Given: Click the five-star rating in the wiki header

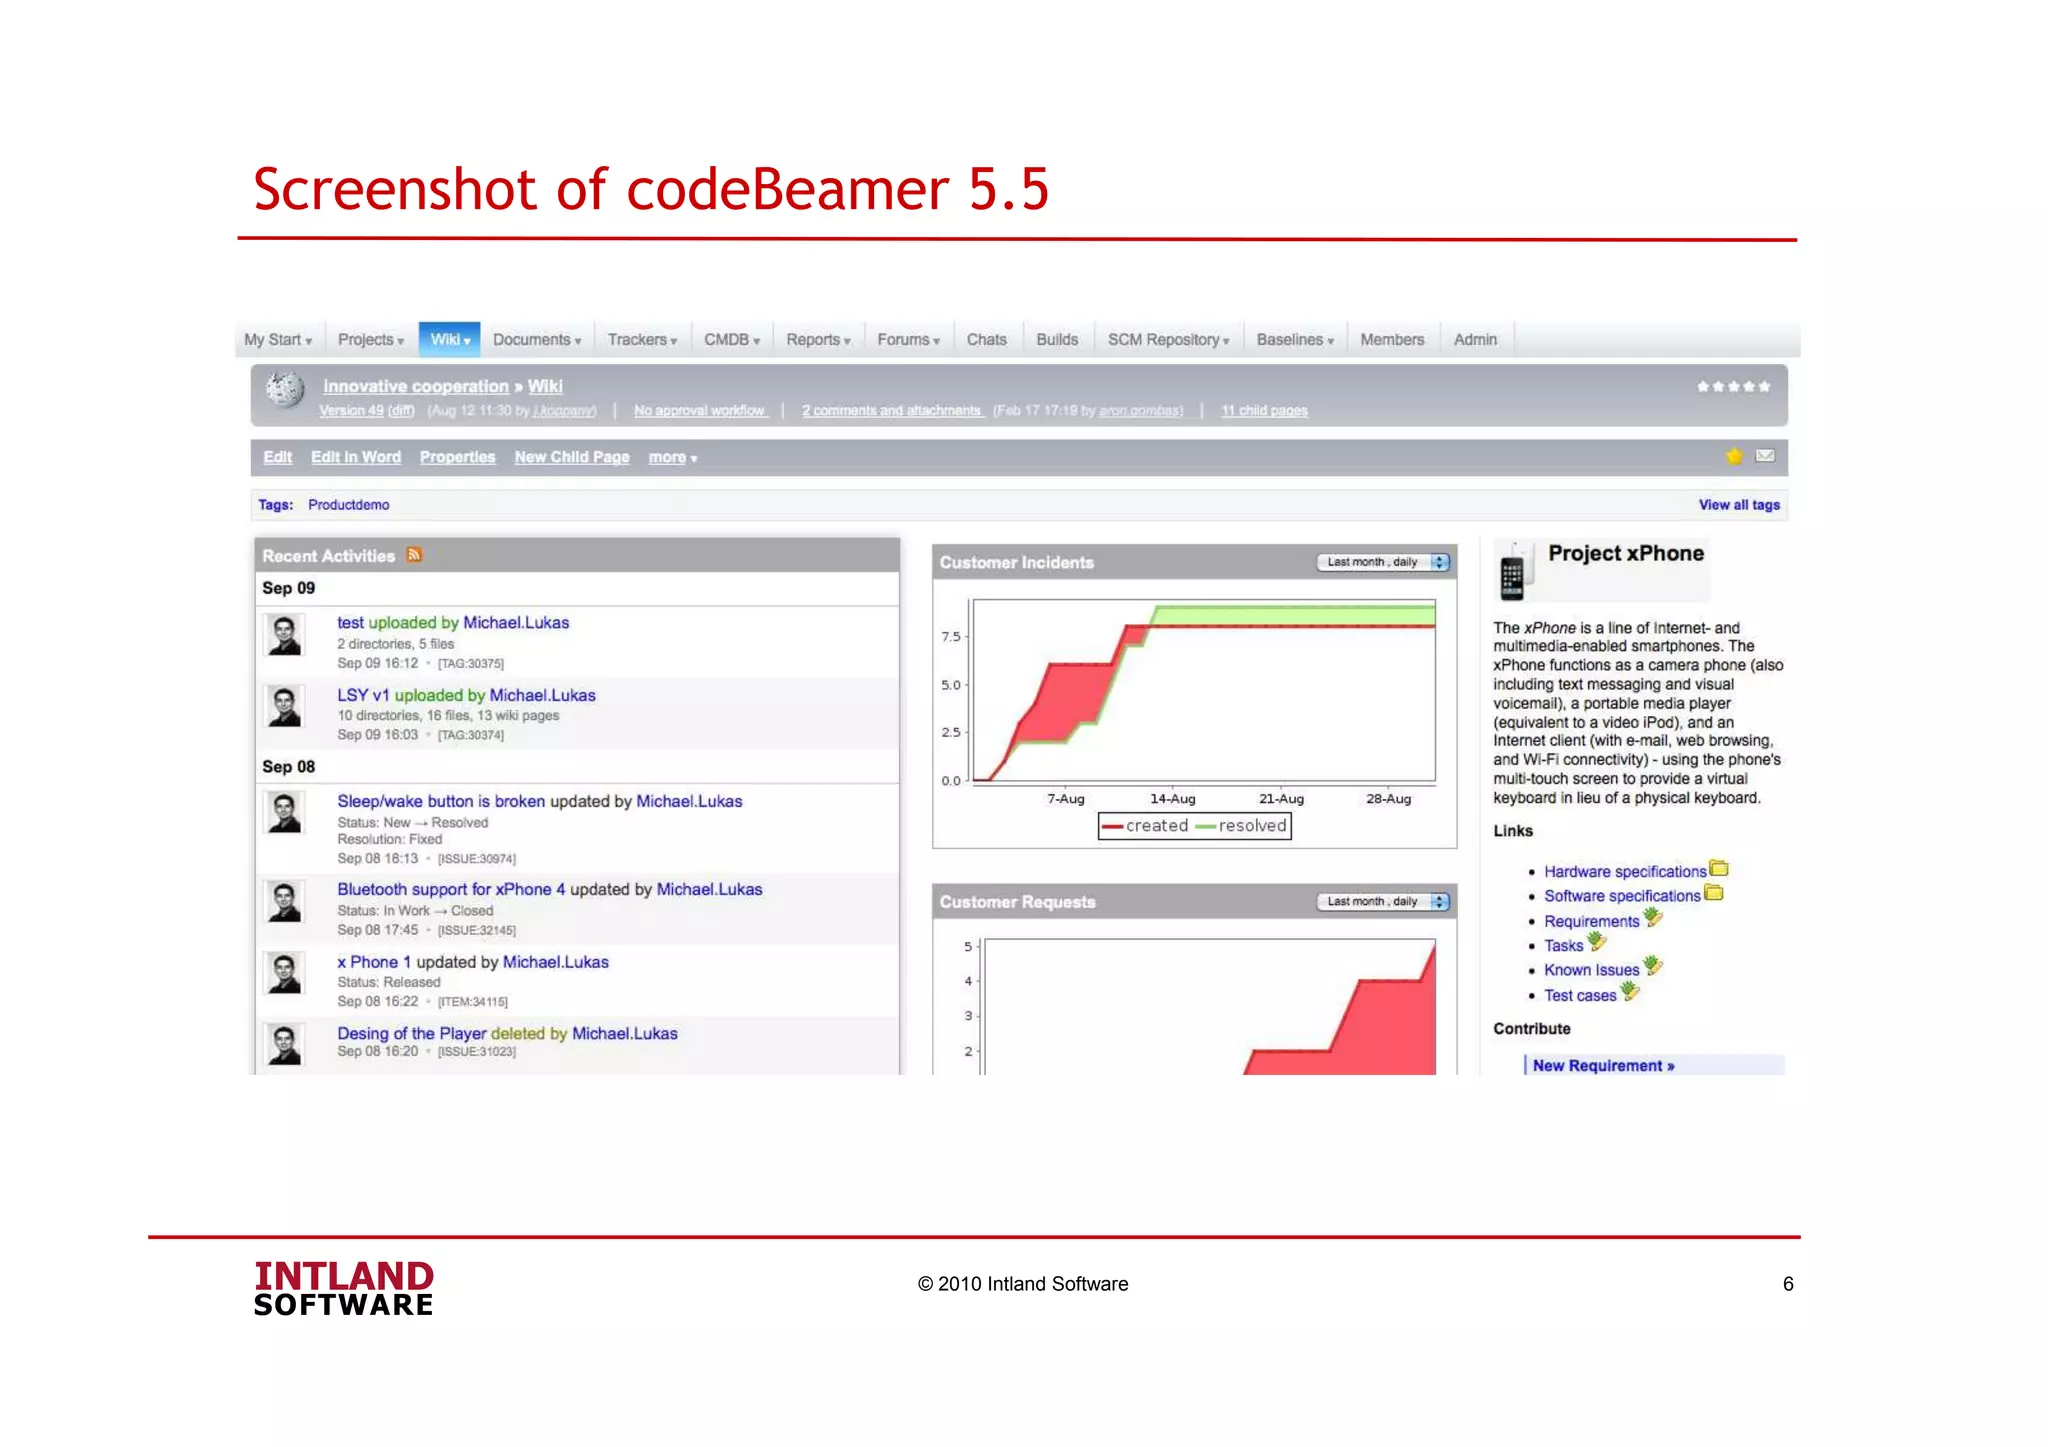Looking at the screenshot, I should point(1733,386).
